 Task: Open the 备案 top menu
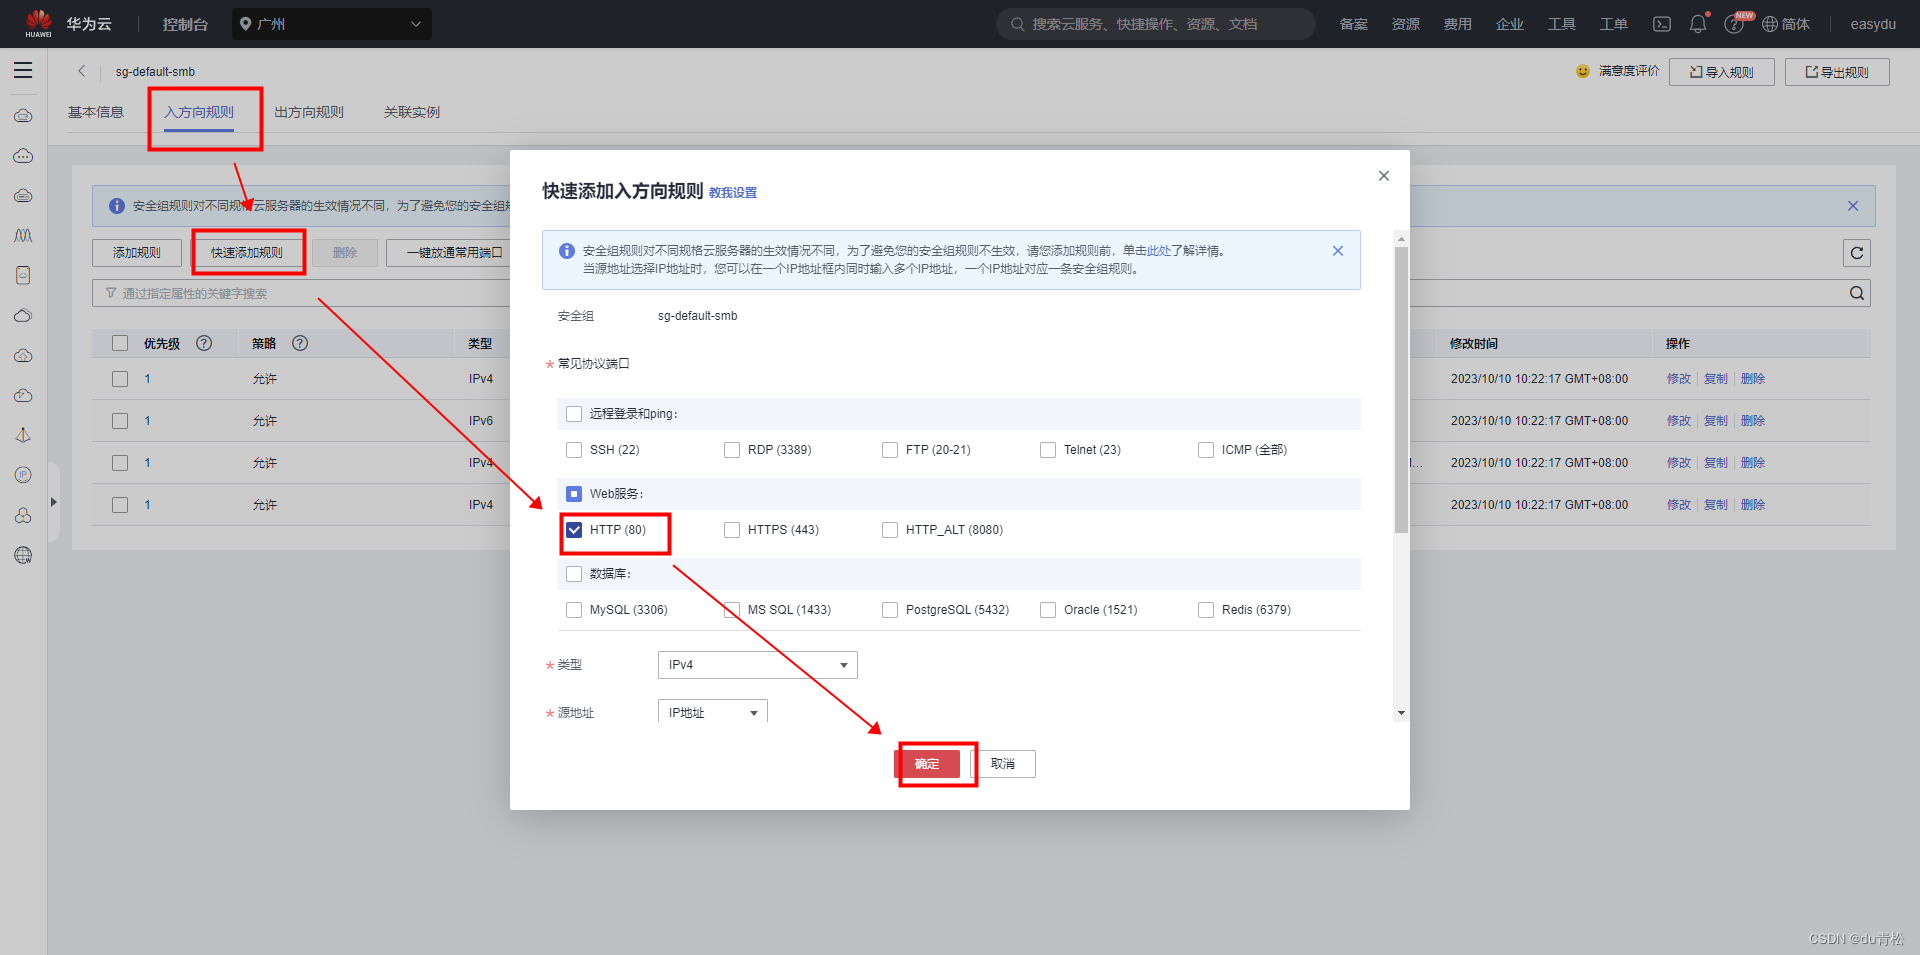1354,24
